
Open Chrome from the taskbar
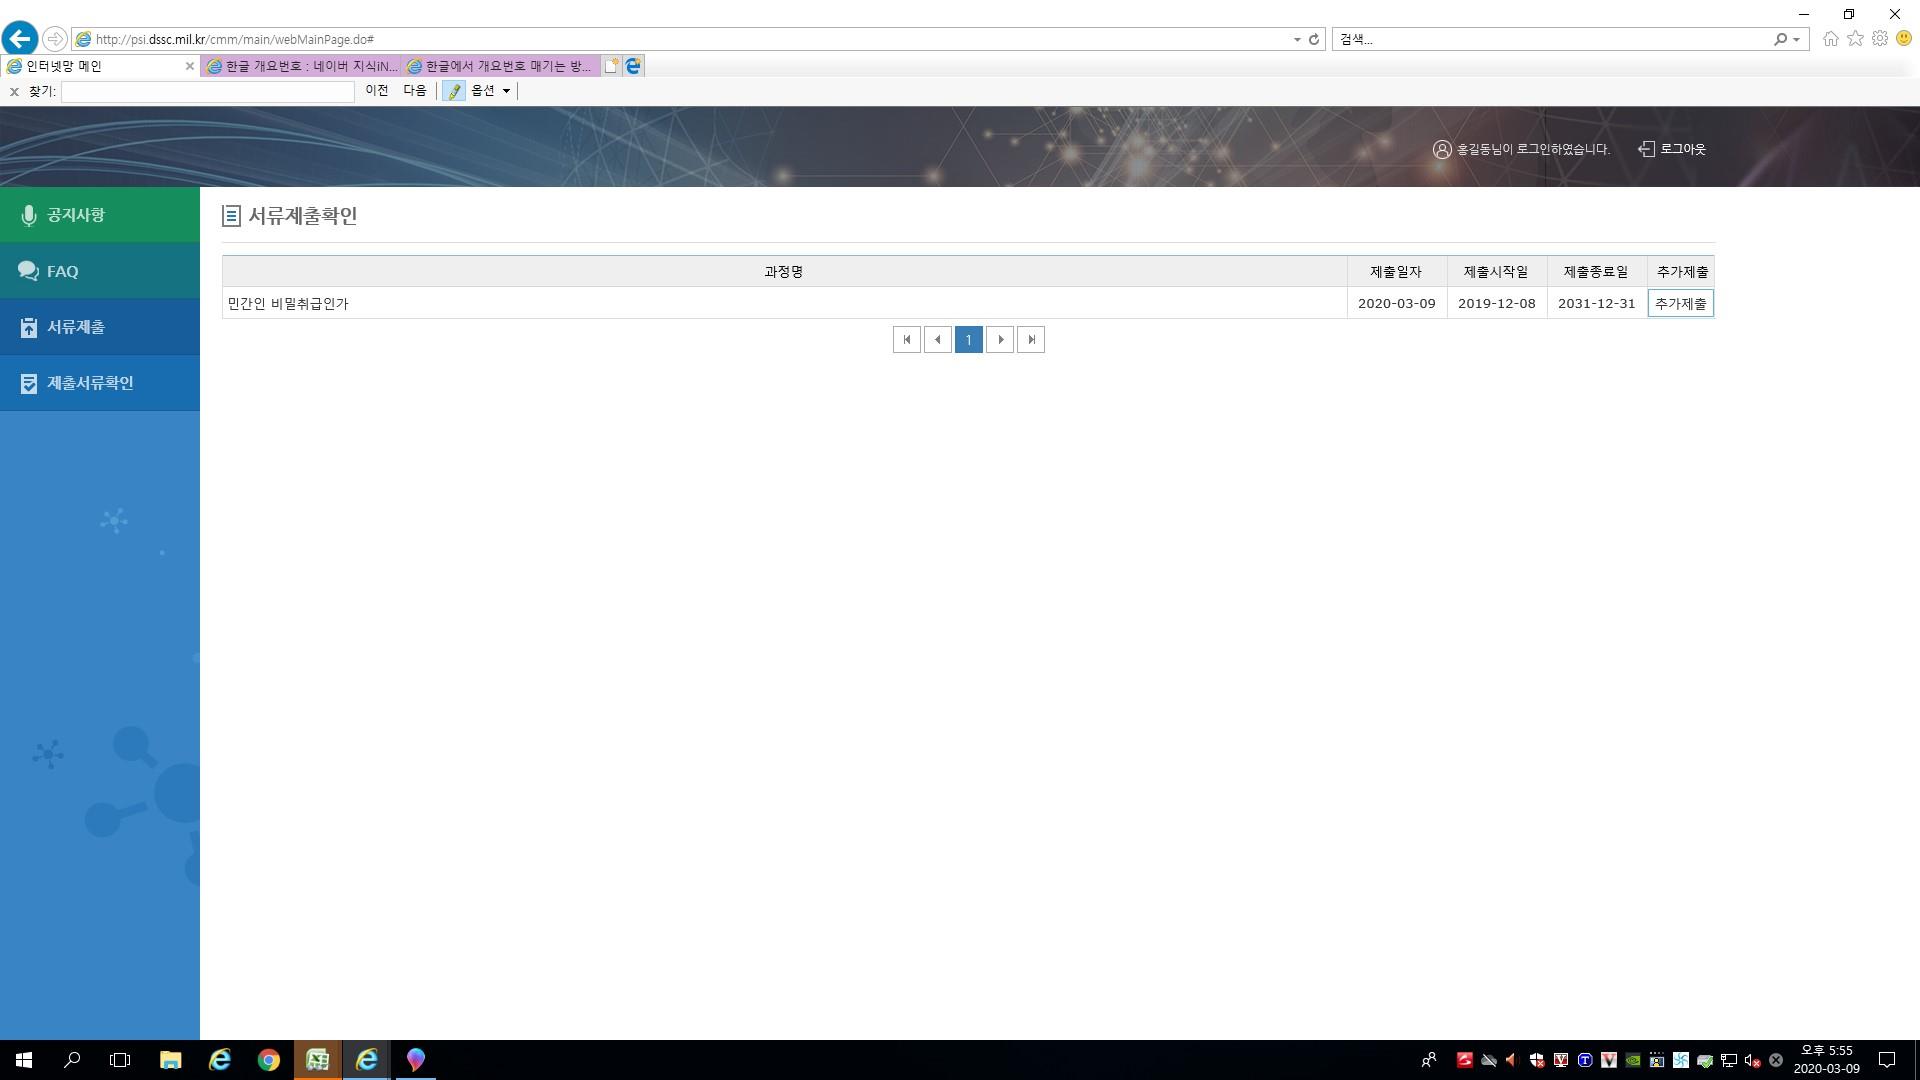(x=268, y=1060)
